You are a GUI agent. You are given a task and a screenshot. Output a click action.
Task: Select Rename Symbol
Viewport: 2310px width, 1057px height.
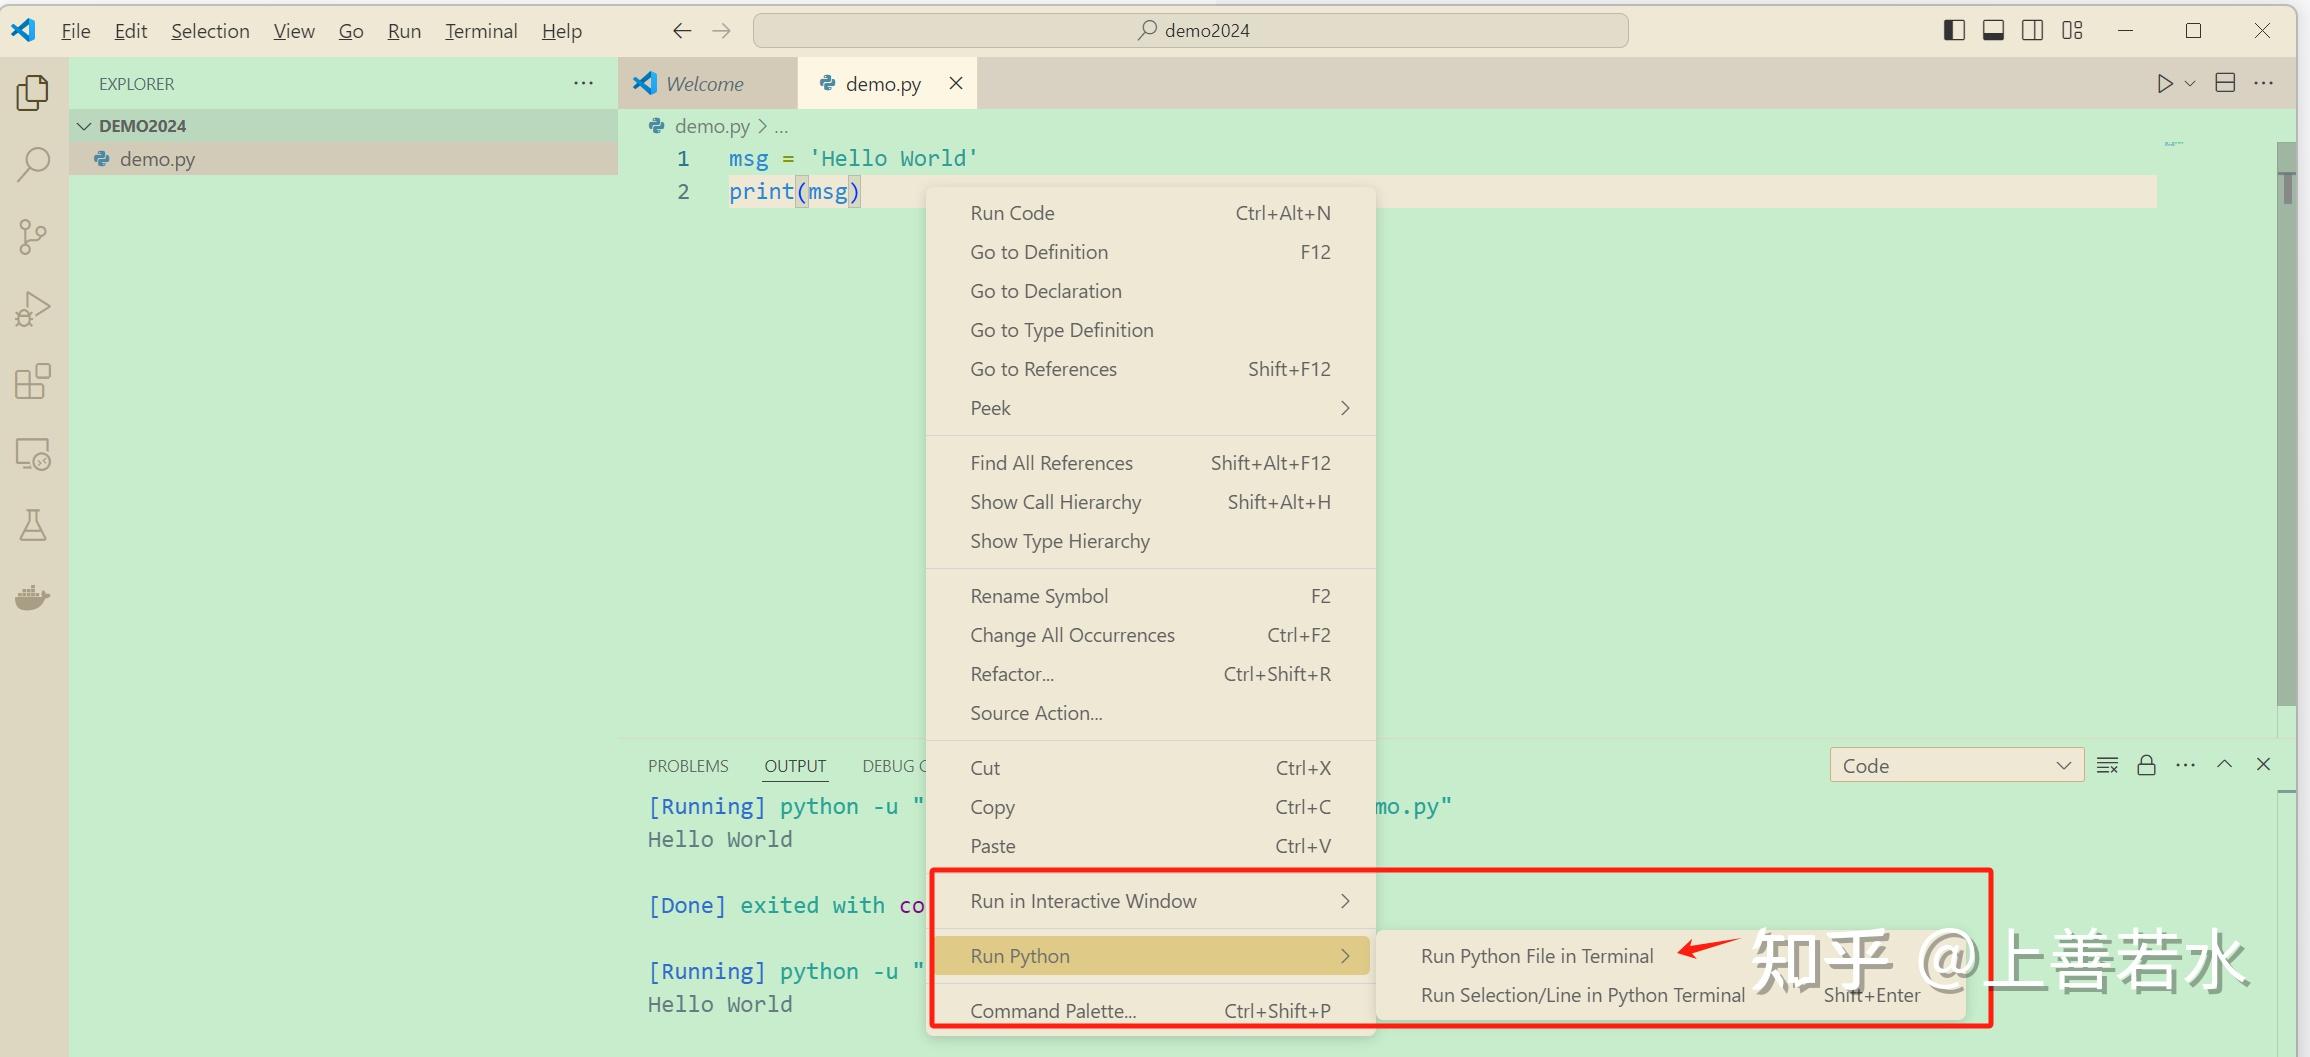[x=1150, y=596]
